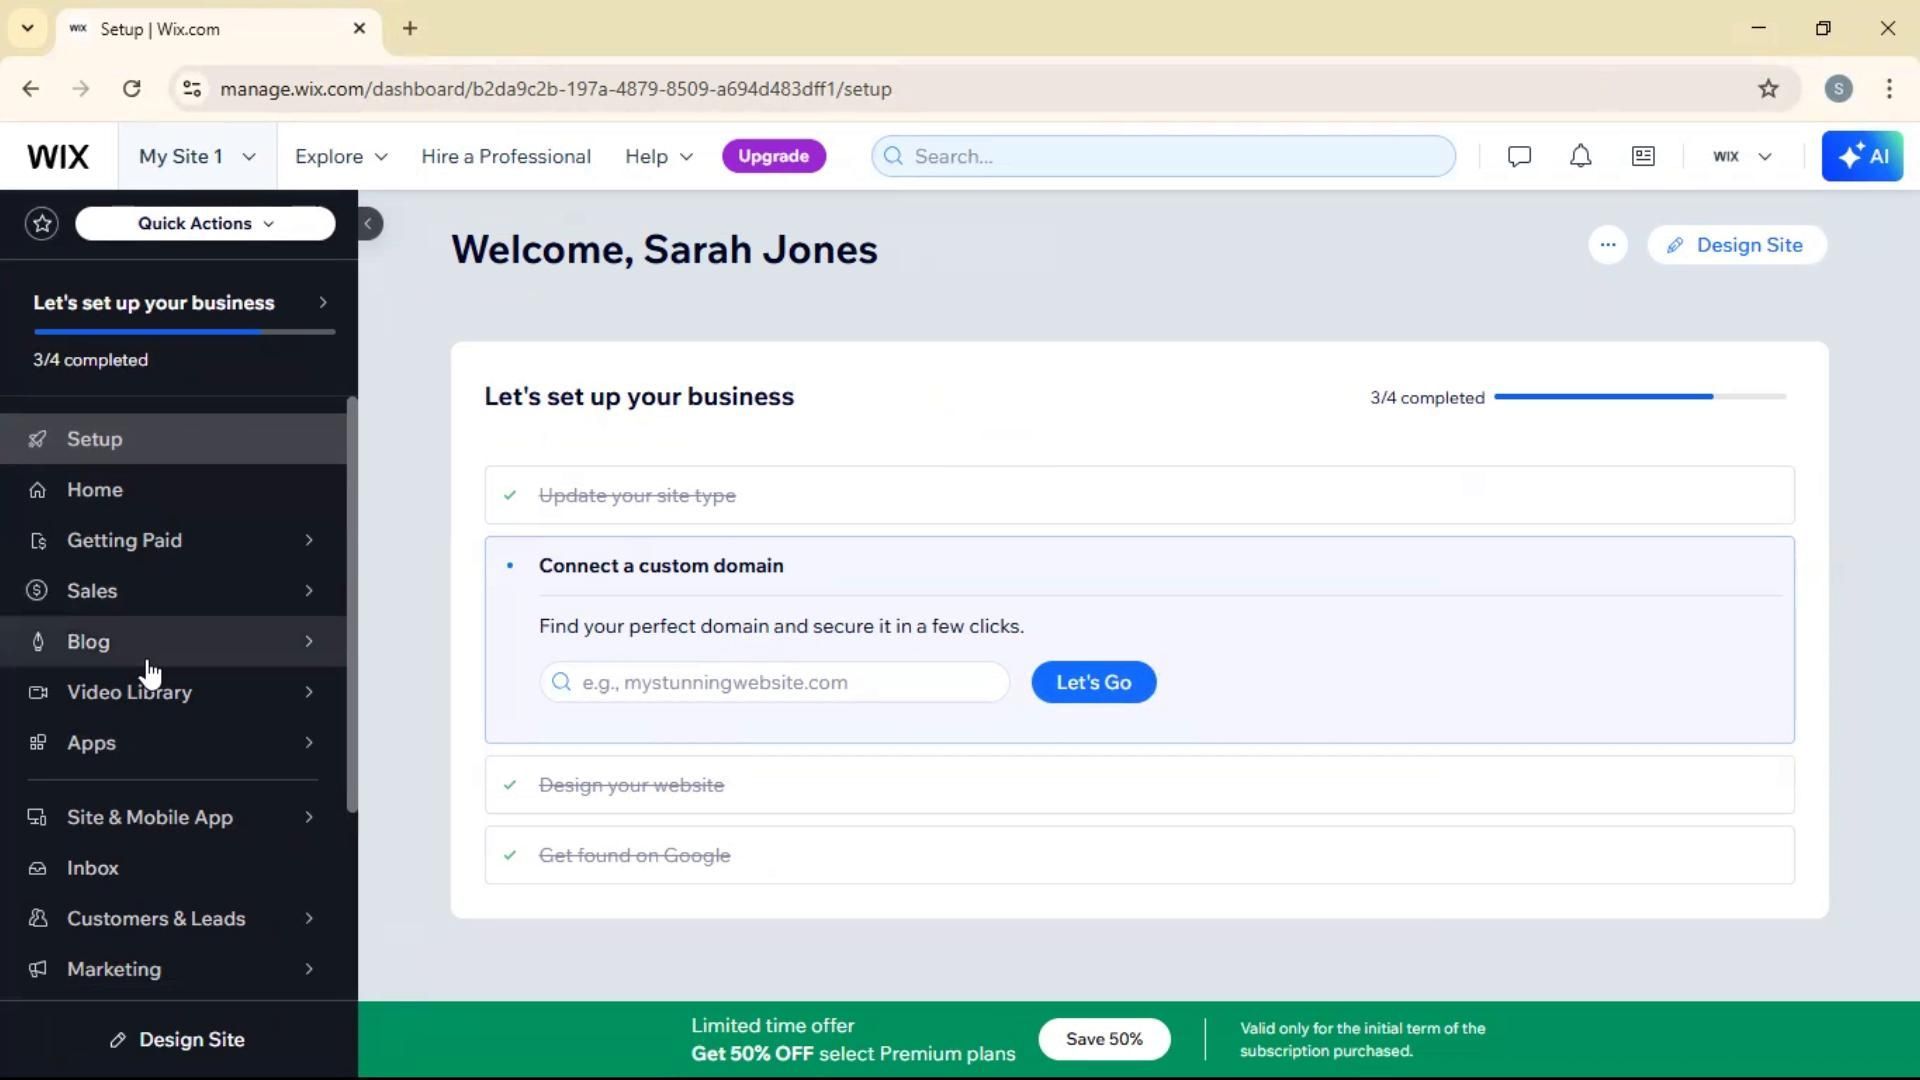The width and height of the screenshot is (1920, 1080).
Task: Click the purple Upgrade button
Action: click(x=773, y=156)
